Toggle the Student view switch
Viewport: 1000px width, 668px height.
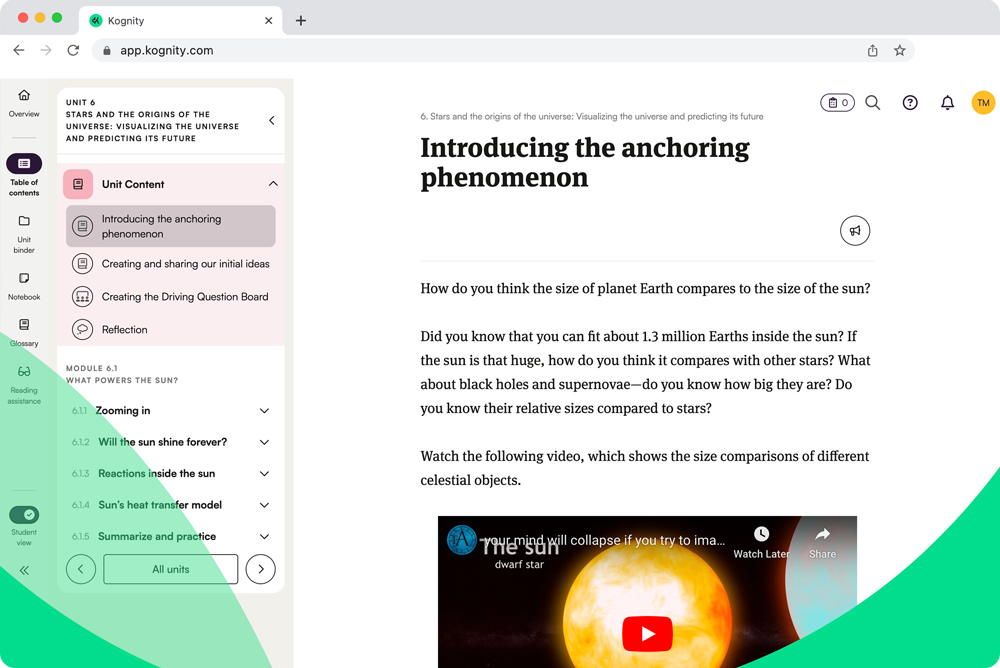point(24,514)
